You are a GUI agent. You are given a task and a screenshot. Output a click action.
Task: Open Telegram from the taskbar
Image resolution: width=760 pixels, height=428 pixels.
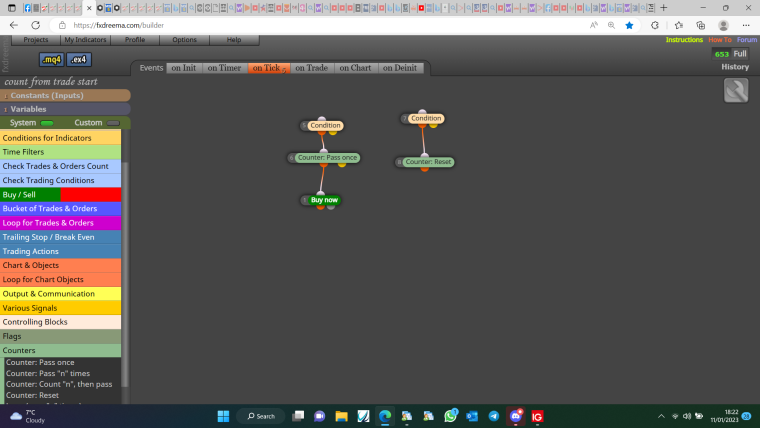[x=493, y=416]
